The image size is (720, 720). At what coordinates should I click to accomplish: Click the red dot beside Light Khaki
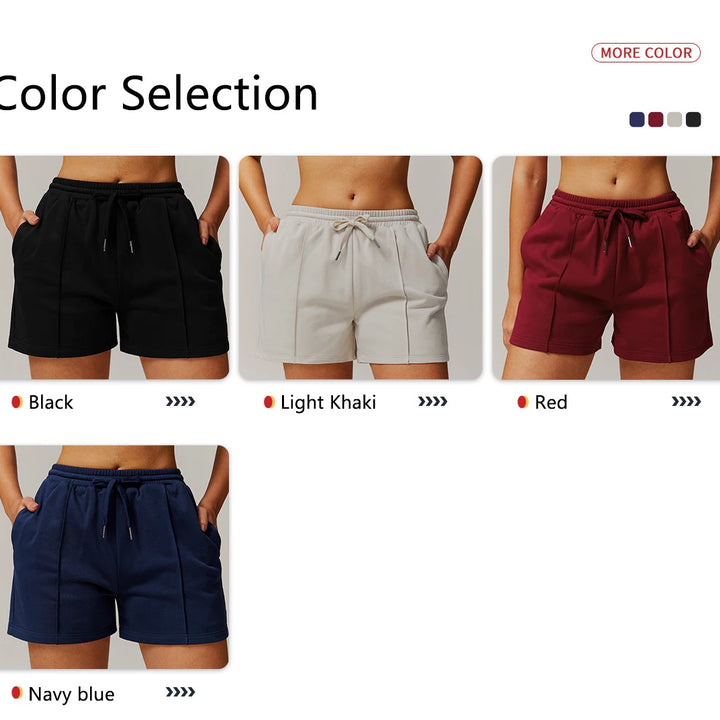click(269, 402)
